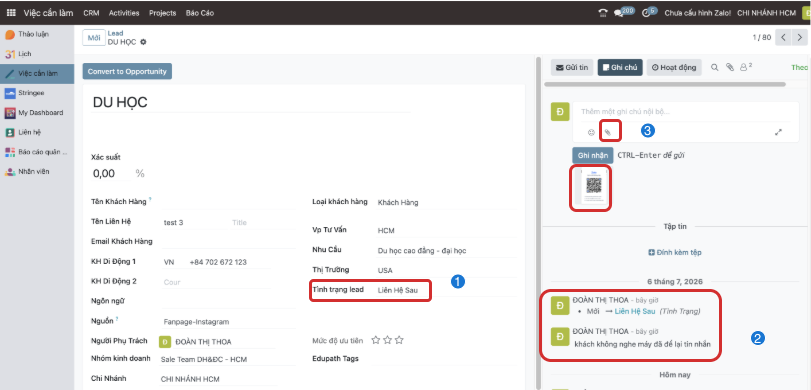Open country code VN dropdown for KH Di Động 1

tap(172, 262)
